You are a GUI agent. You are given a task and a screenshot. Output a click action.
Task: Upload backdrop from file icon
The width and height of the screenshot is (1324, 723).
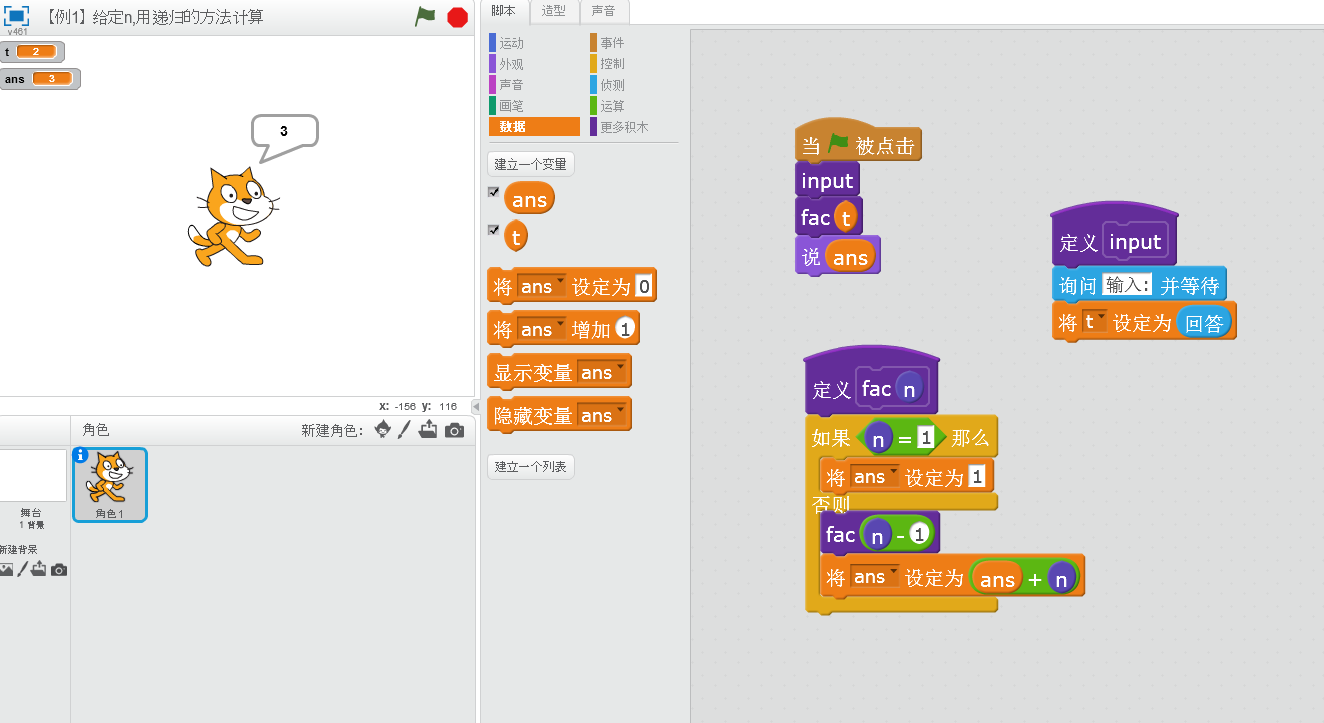coord(39,569)
